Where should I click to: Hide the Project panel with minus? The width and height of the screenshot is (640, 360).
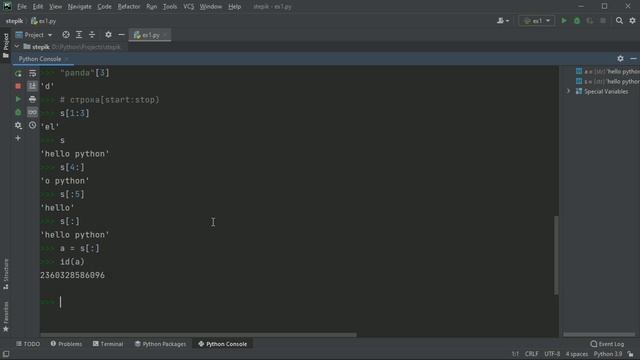tap(121, 35)
